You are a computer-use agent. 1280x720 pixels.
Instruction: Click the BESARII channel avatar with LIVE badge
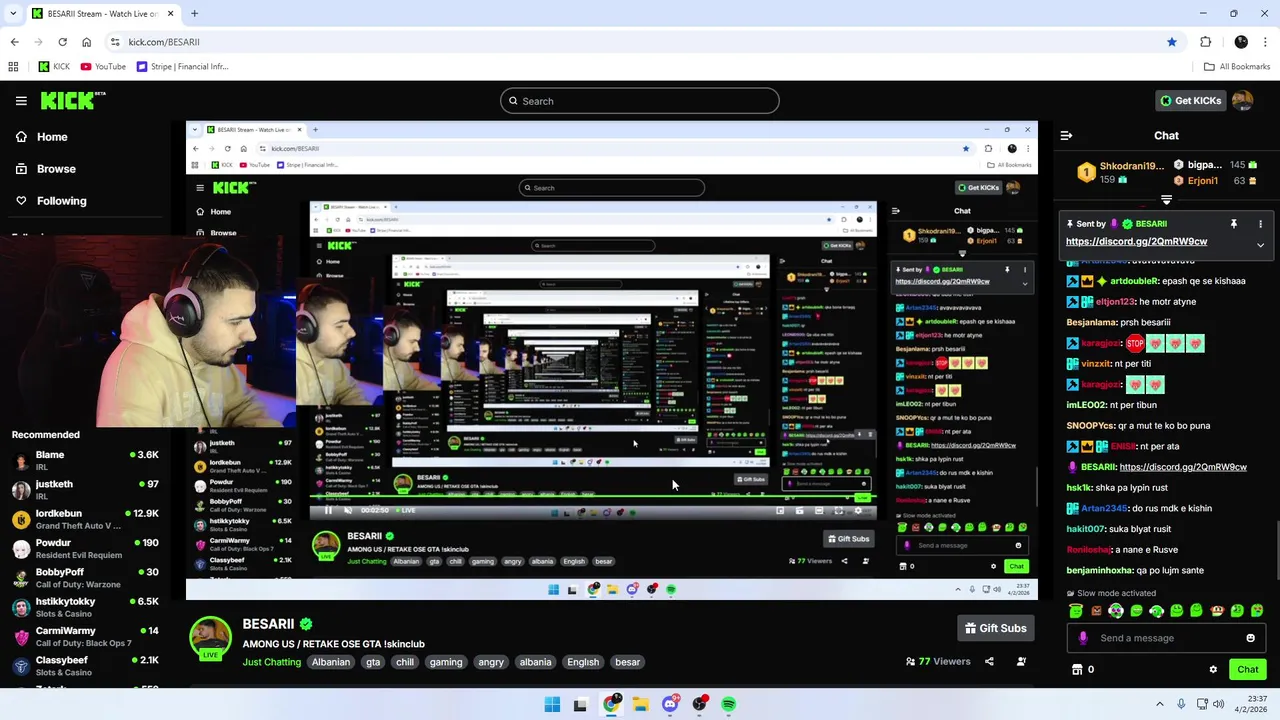(210, 638)
